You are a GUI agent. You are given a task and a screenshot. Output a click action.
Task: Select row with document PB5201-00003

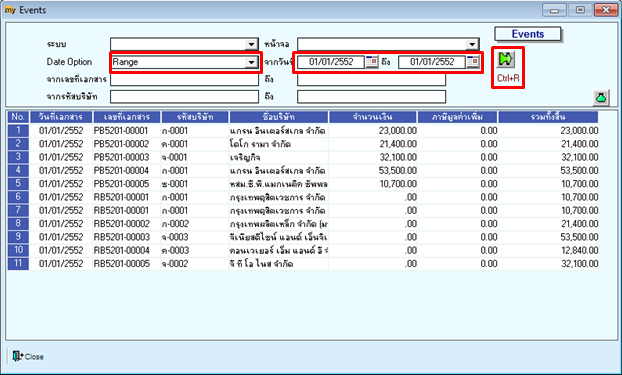(x=303, y=157)
